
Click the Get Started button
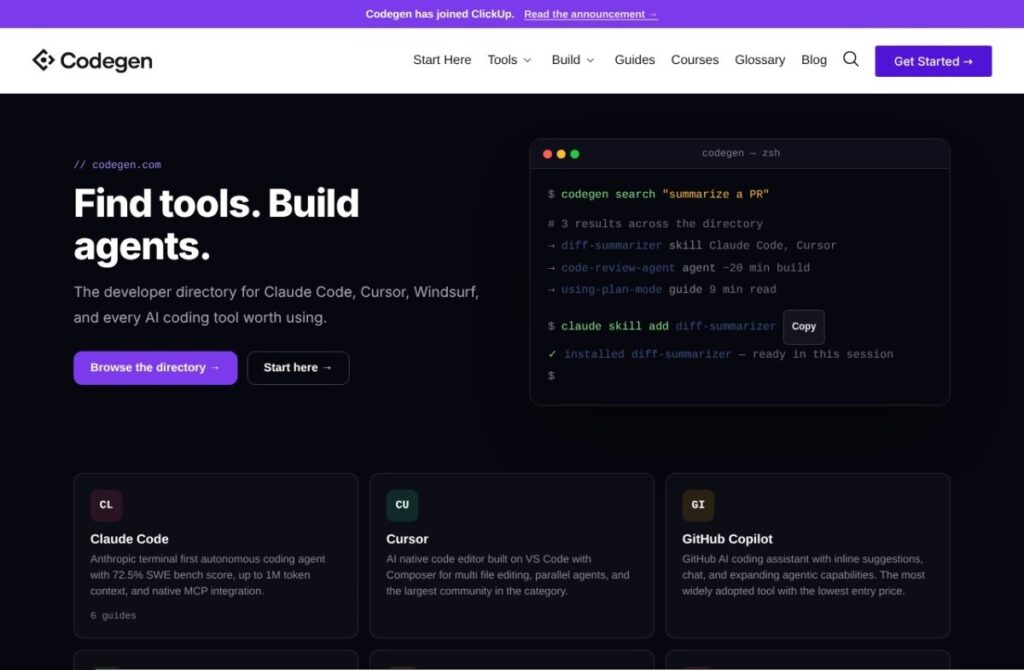[933, 61]
